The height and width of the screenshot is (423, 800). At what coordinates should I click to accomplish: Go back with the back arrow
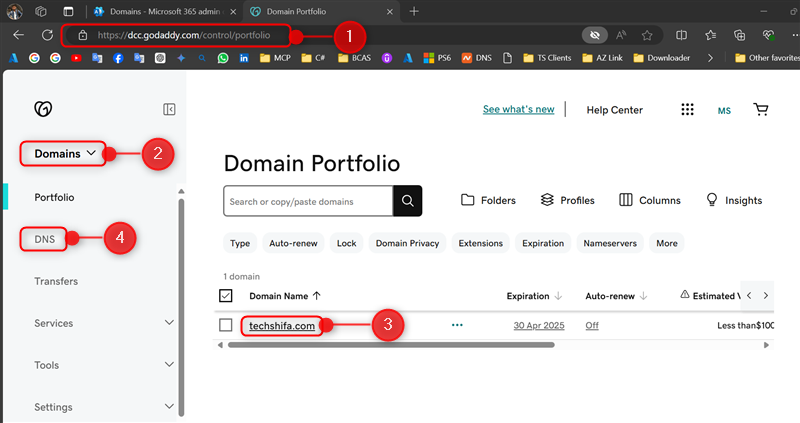click(x=18, y=35)
